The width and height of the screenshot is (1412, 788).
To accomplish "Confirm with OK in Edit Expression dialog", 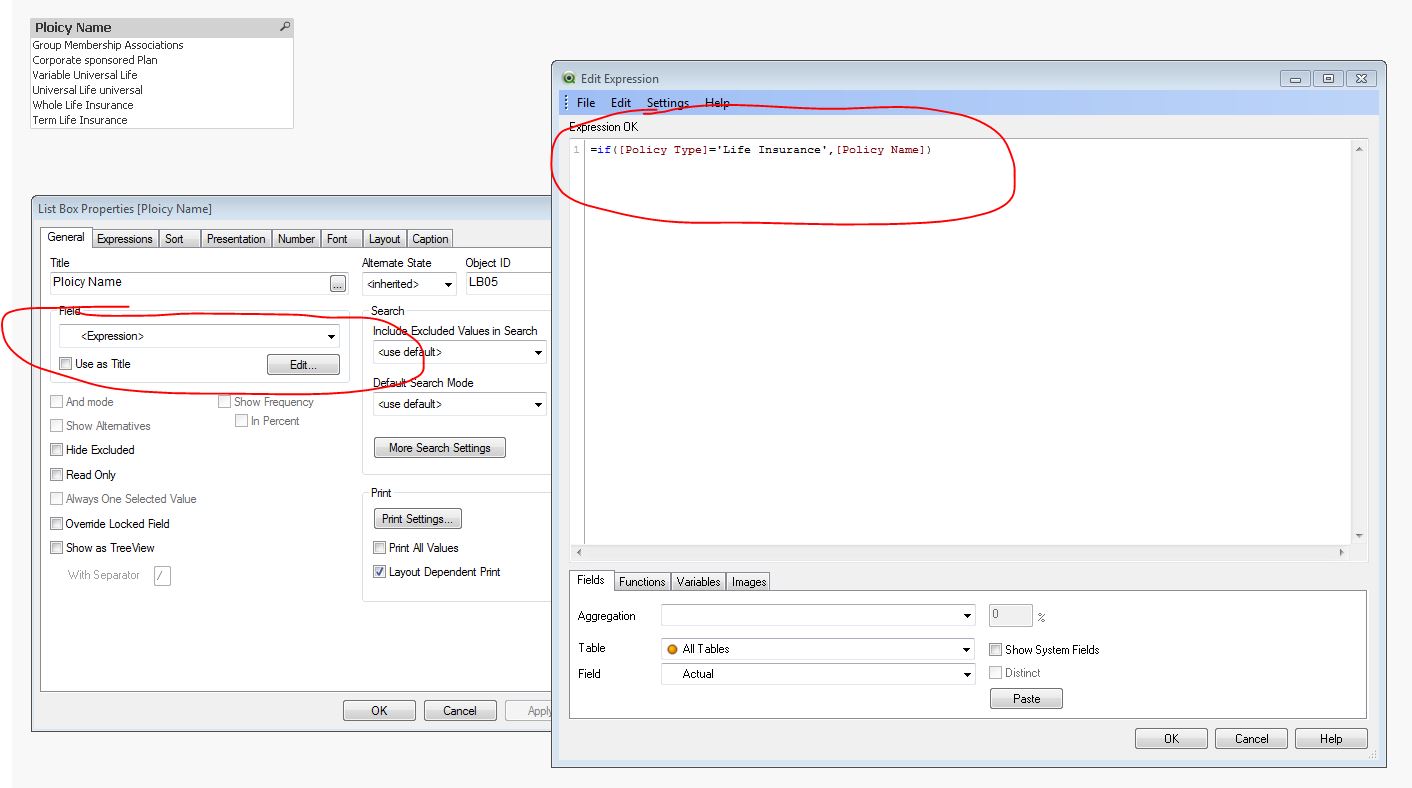I will (1171, 739).
